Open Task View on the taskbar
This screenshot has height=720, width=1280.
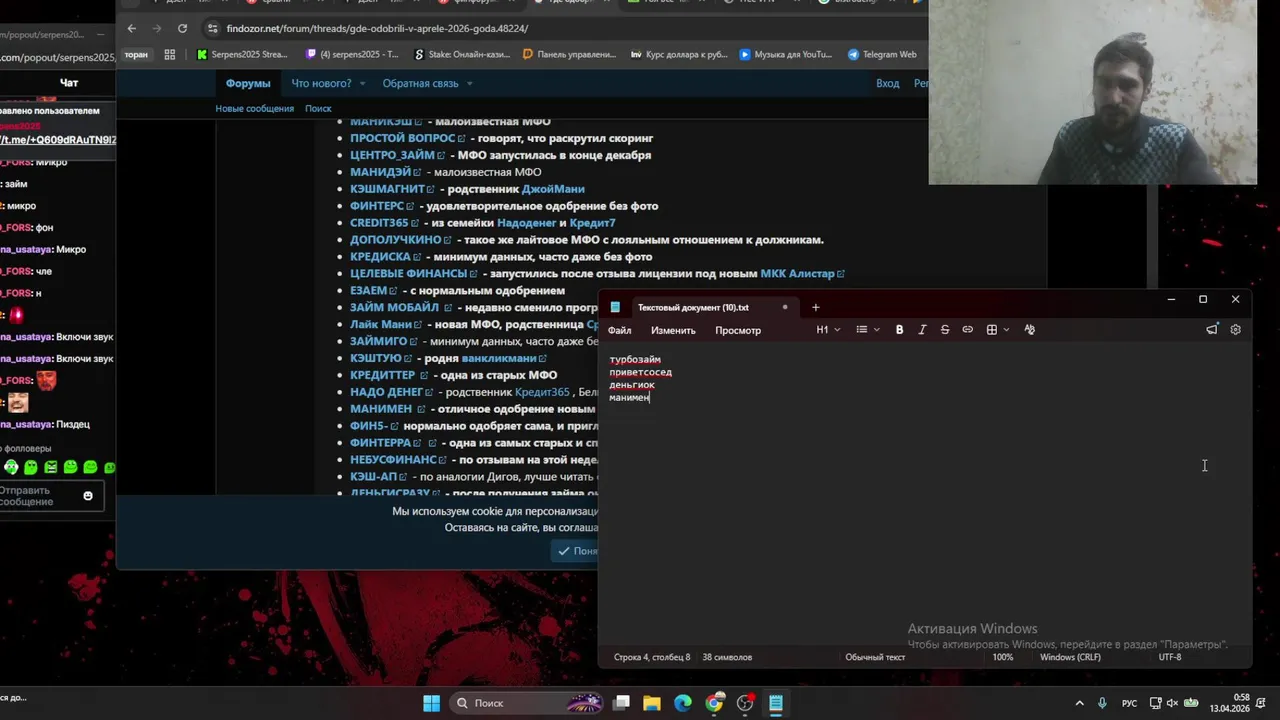pyautogui.click(x=621, y=703)
